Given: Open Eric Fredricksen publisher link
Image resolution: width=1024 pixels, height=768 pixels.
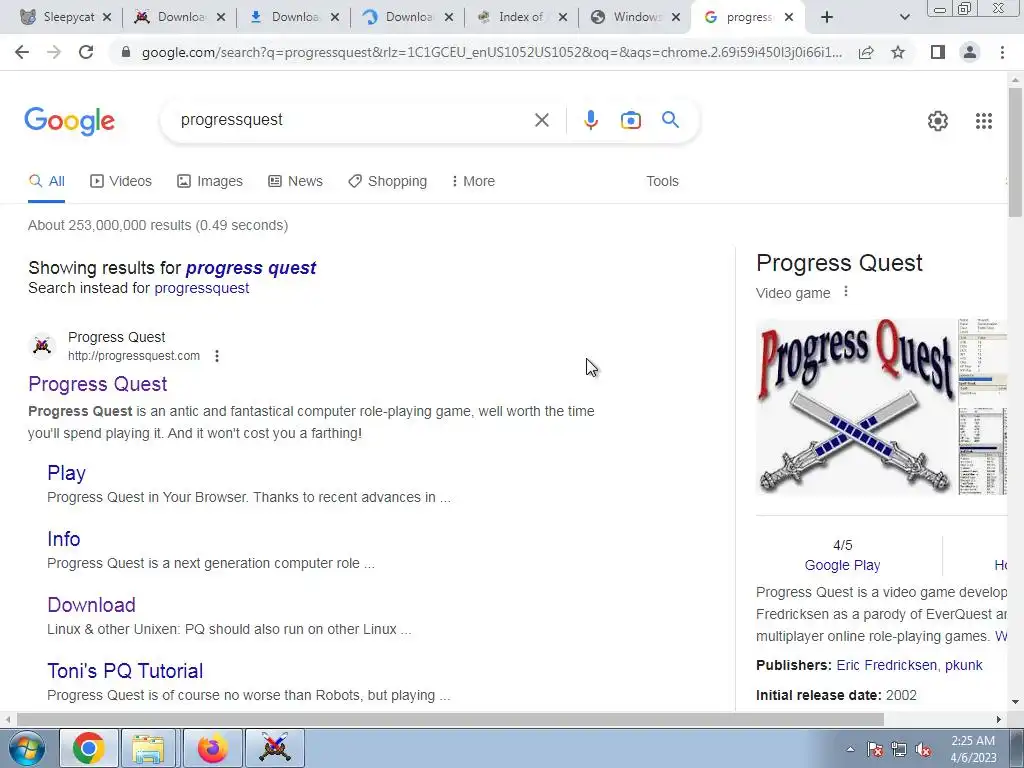Looking at the screenshot, I should (886, 665).
